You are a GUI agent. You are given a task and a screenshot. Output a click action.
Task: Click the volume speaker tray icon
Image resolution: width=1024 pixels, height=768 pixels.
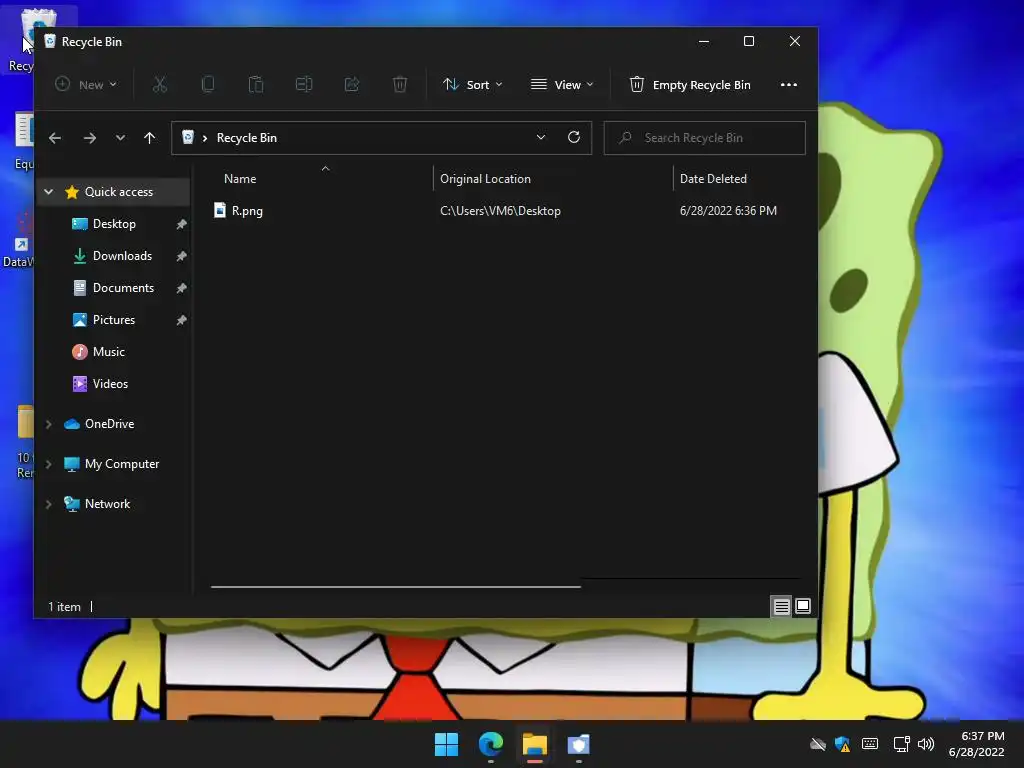click(926, 744)
